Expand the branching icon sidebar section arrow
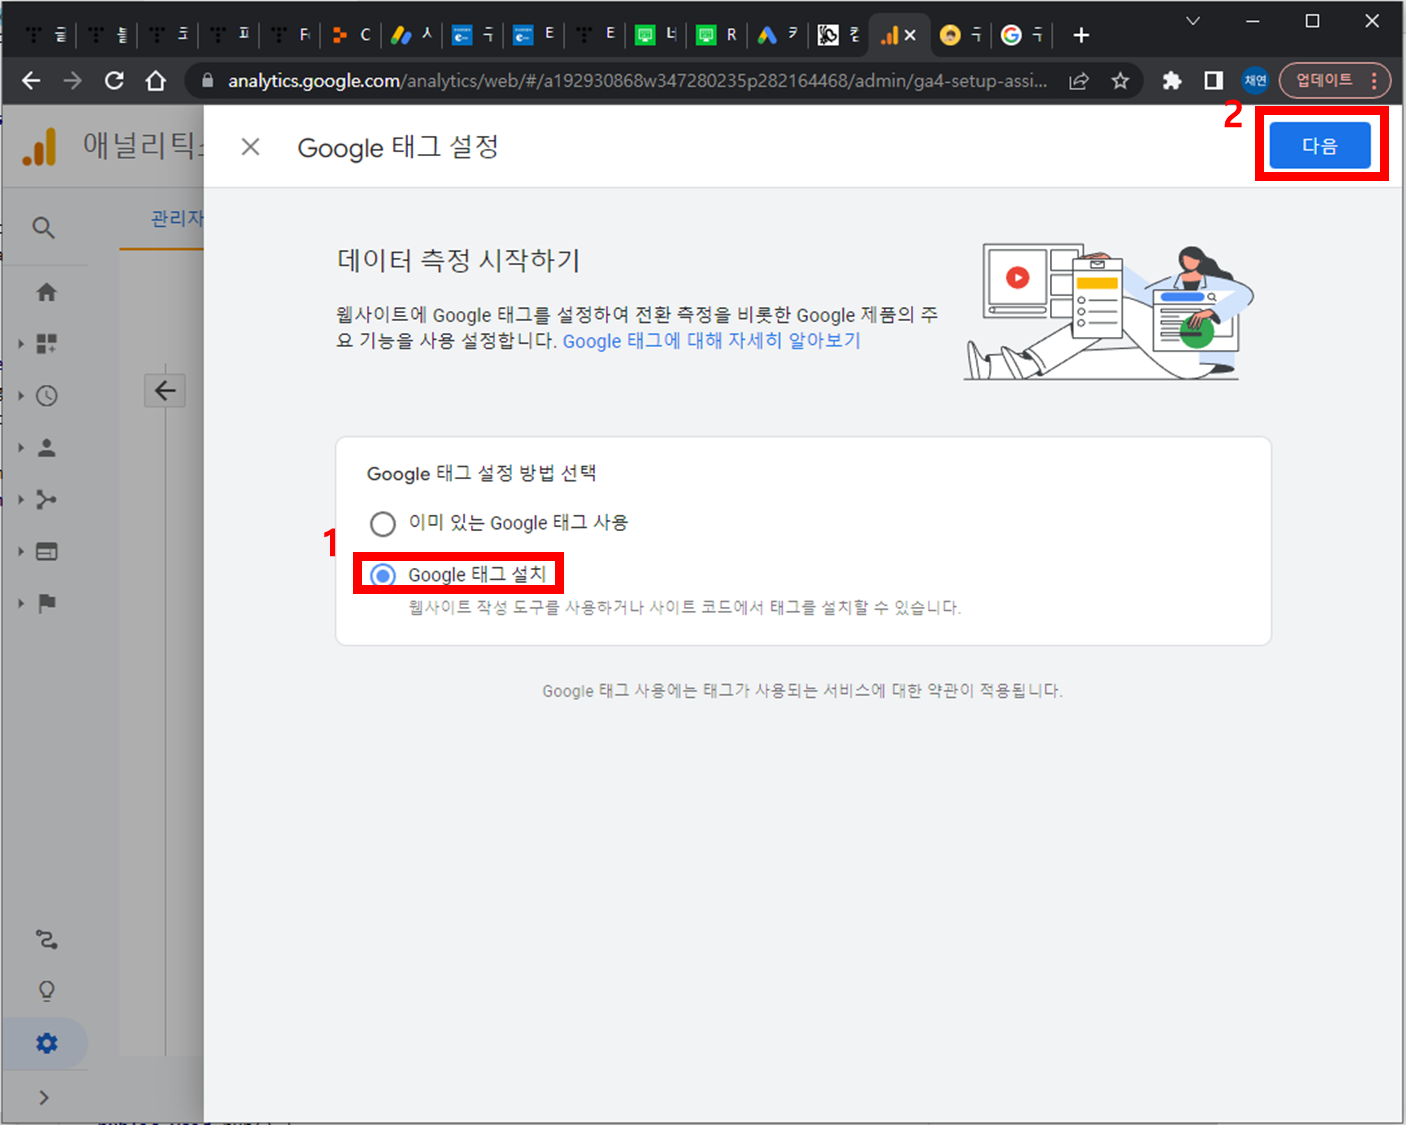The image size is (1406, 1125). coord(21,500)
